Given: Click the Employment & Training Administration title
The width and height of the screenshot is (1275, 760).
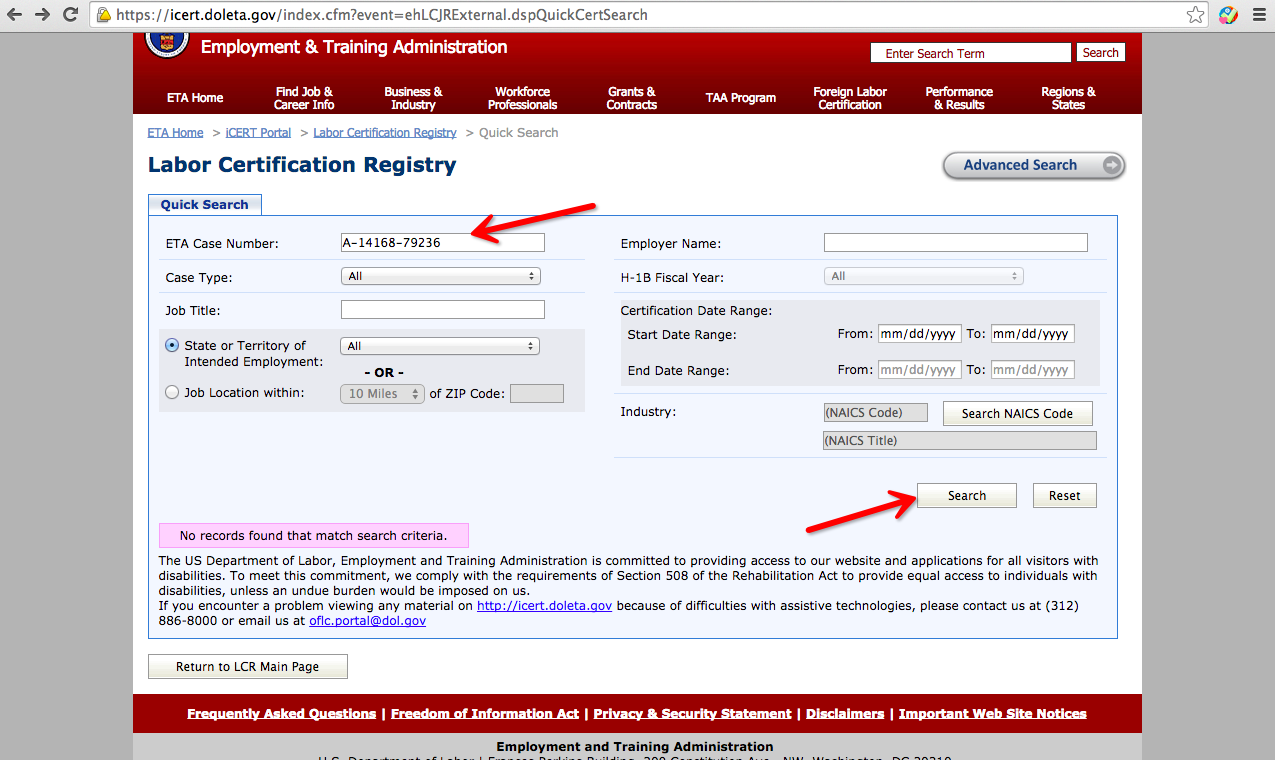Looking at the screenshot, I should click(x=354, y=47).
